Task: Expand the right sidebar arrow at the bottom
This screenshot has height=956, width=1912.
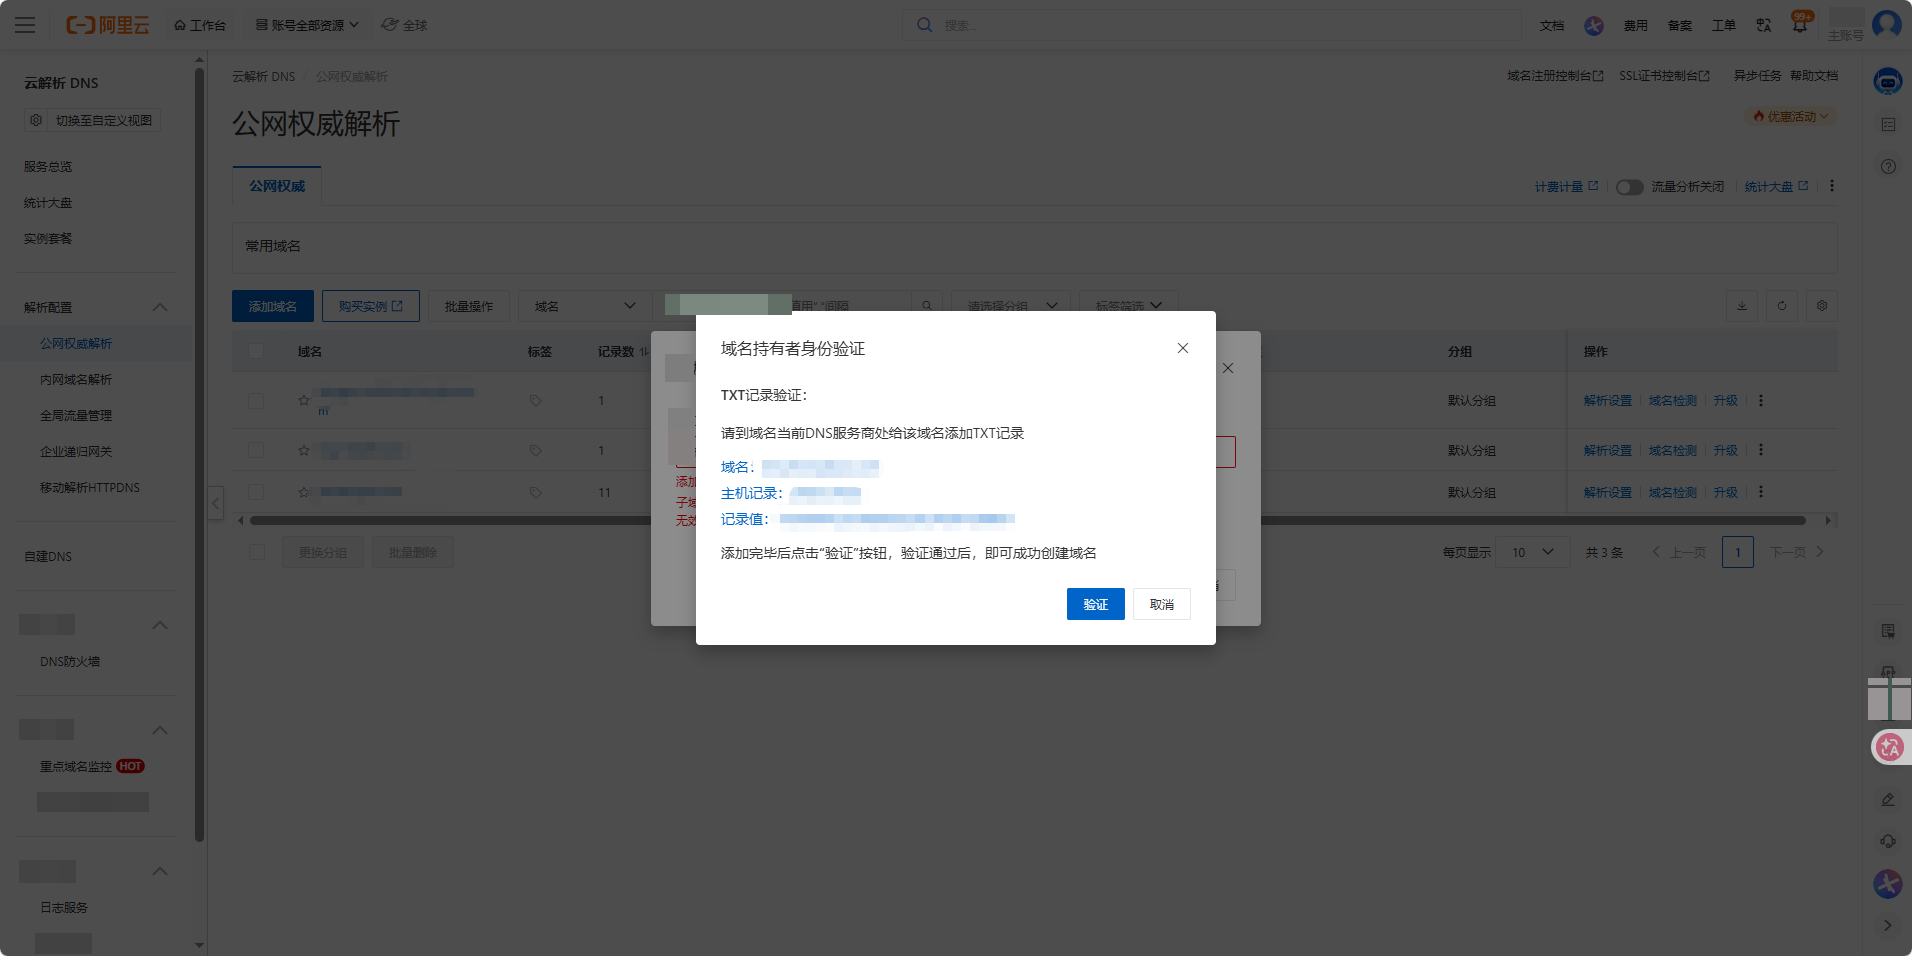Action: tap(1888, 925)
